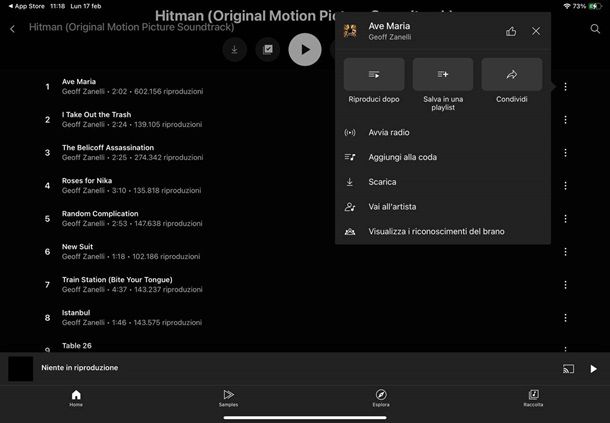Play the album with the large play button
The width and height of the screenshot is (610, 423).
click(x=305, y=49)
